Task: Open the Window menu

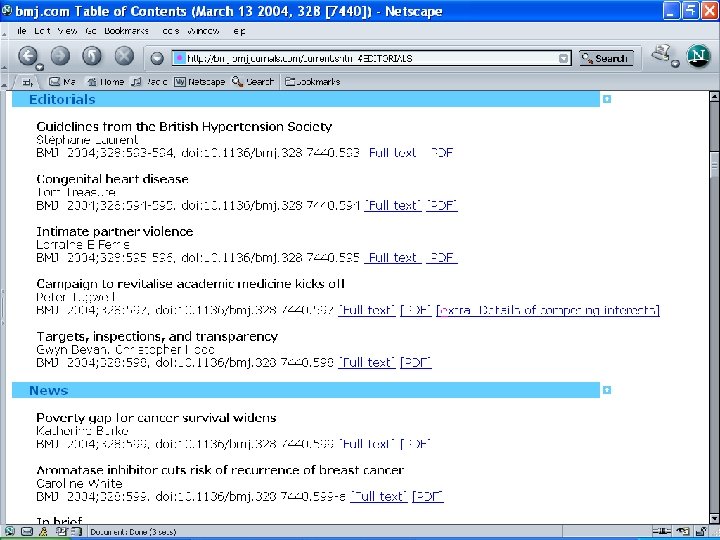Action: tap(203, 31)
